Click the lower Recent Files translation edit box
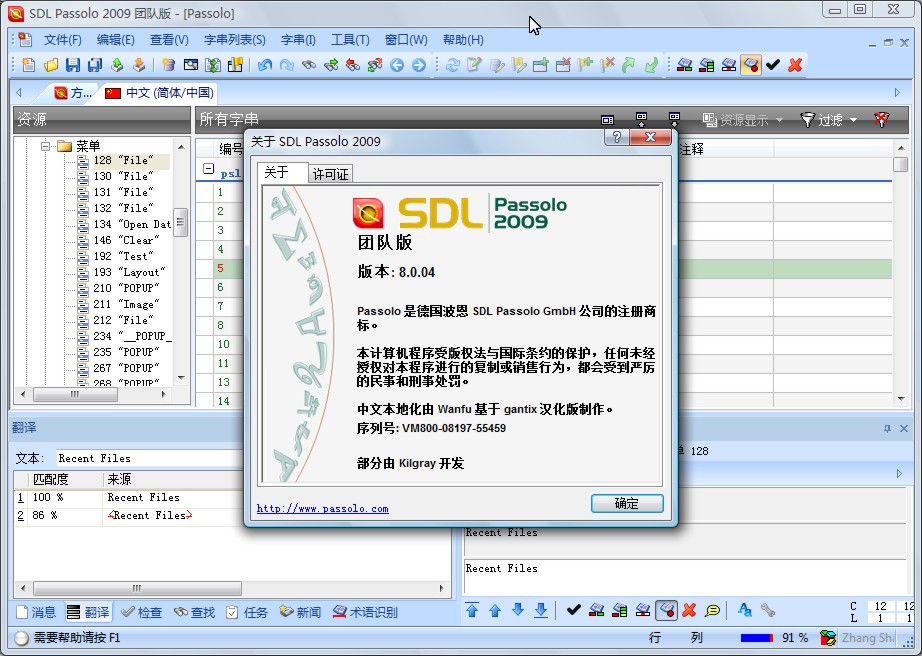The image size is (922, 656). (x=685, y=575)
